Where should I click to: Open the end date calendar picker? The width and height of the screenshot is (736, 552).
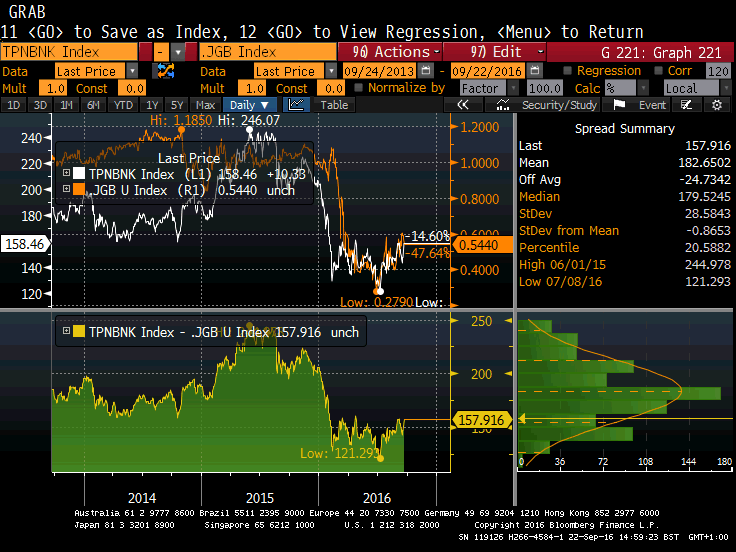tap(534, 71)
